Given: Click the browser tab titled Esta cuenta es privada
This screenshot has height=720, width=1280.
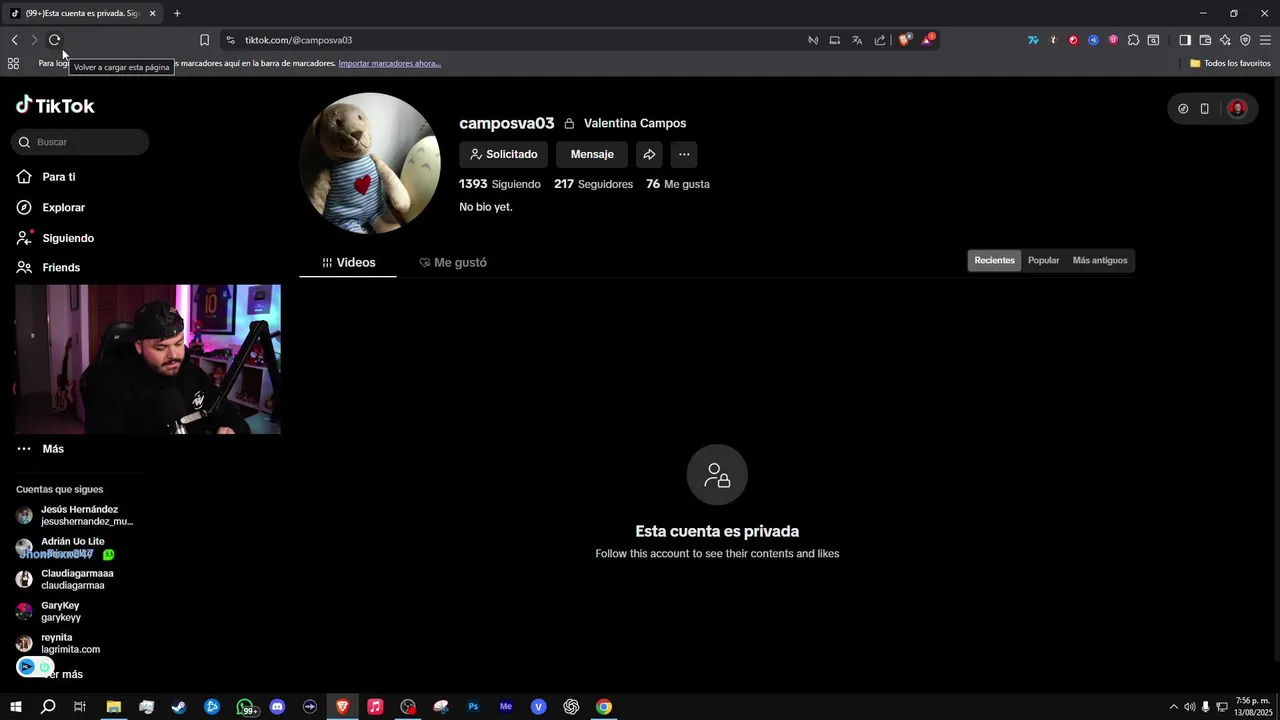Looking at the screenshot, I should pos(82,13).
